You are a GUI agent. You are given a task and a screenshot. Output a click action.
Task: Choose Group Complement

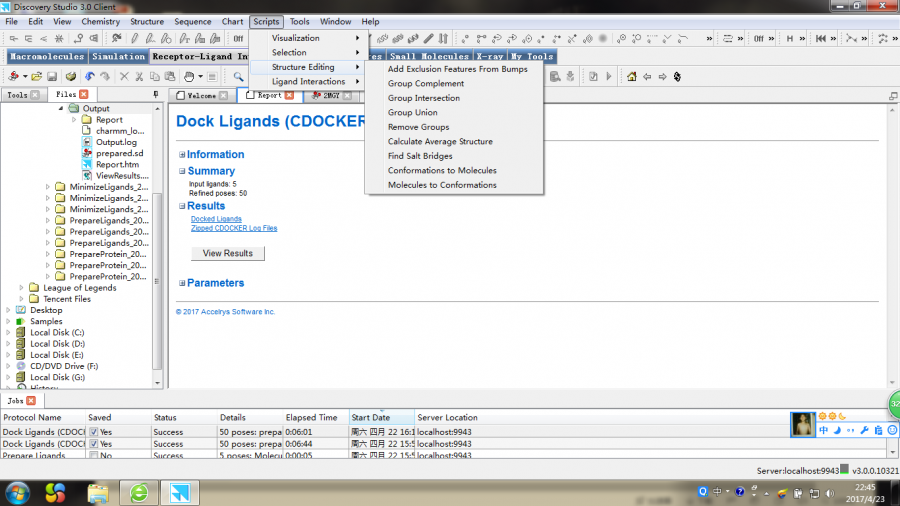click(x=425, y=83)
